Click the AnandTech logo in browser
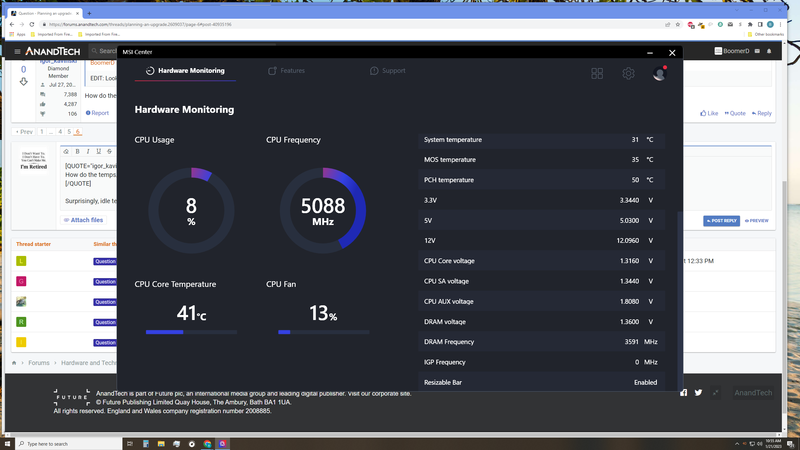Image resolution: width=800 pixels, height=450 pixels. 53,52
